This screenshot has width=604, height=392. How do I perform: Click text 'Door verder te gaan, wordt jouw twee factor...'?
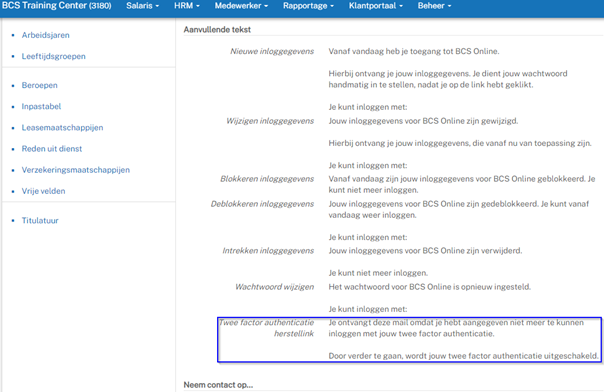pos(463,356)
